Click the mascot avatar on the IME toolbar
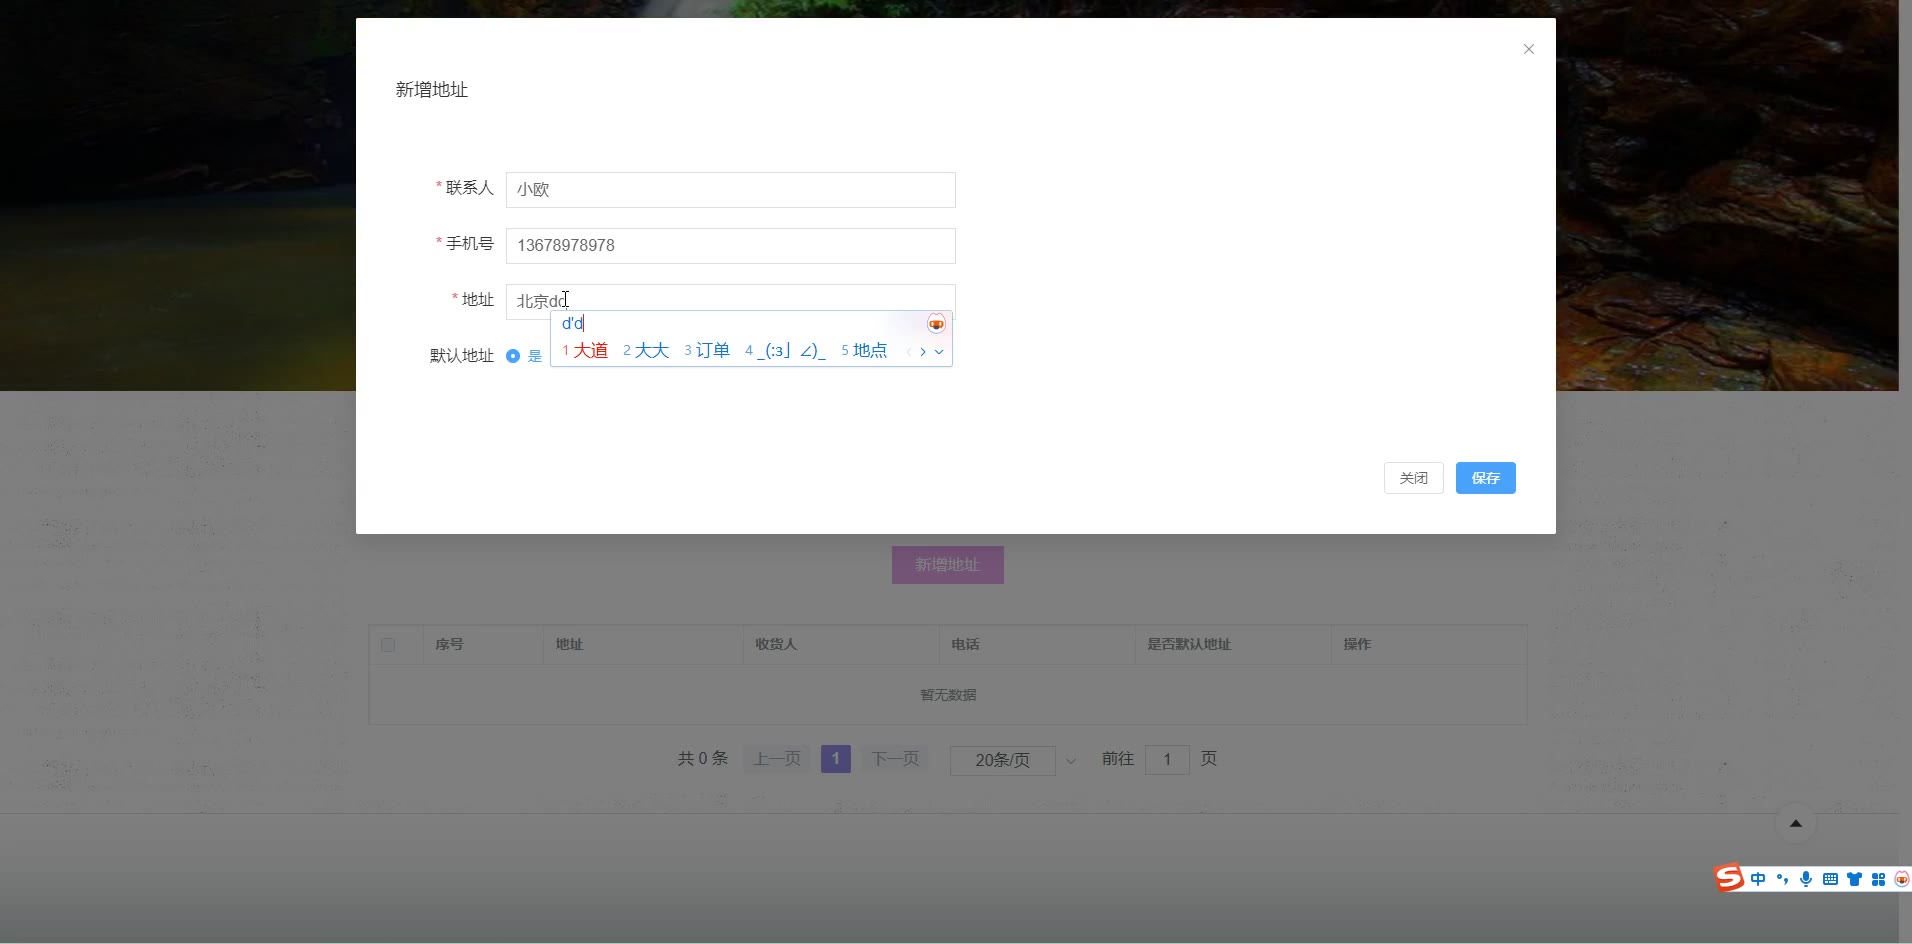 click(1902, 879)
